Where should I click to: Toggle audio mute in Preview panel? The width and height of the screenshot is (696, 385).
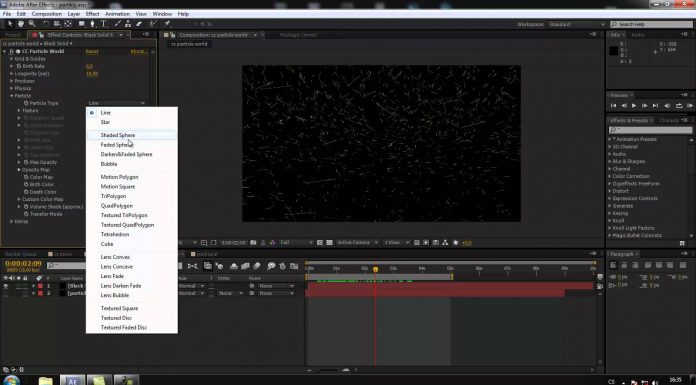click(x=667, y=106)
